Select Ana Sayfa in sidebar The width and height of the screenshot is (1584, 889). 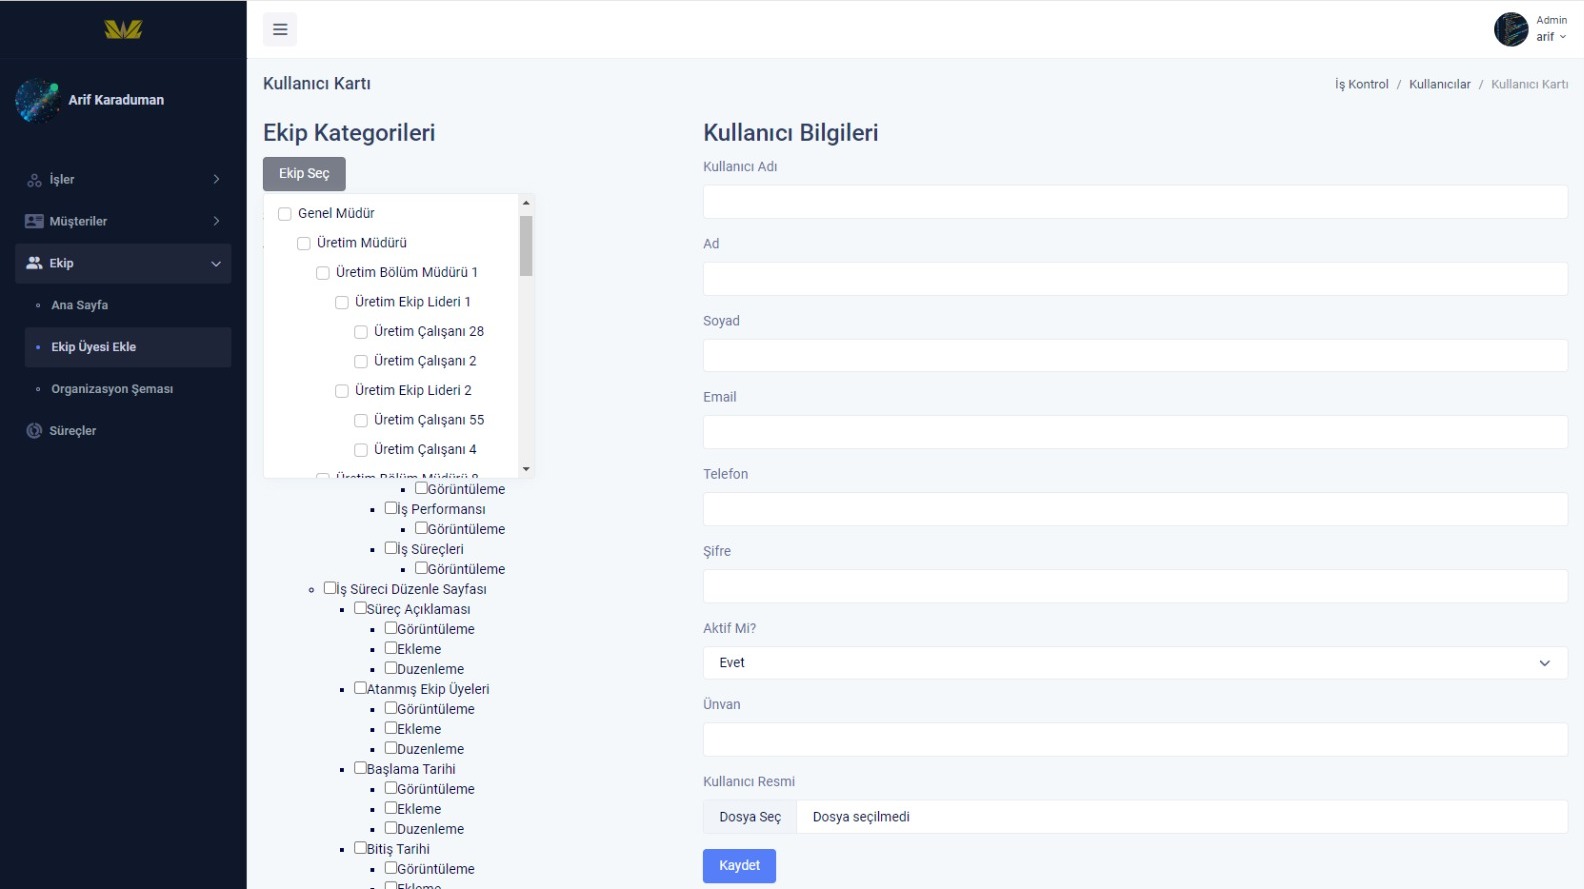pos(80,305)
